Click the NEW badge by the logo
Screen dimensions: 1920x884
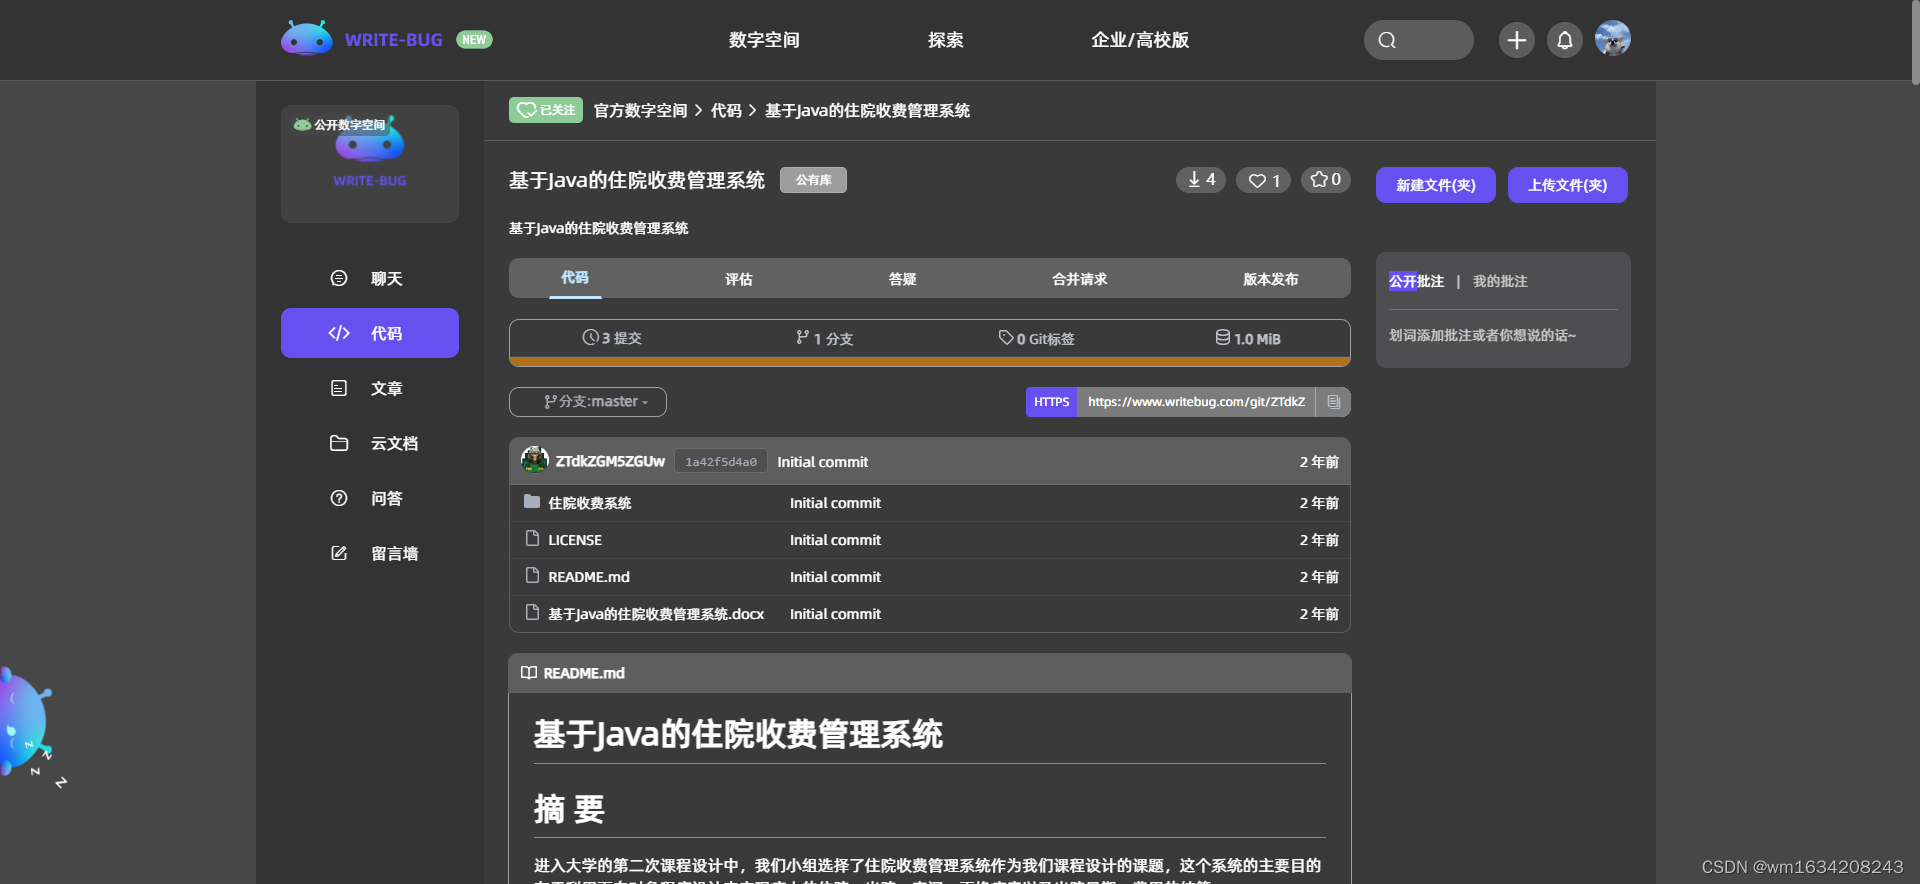474,40
